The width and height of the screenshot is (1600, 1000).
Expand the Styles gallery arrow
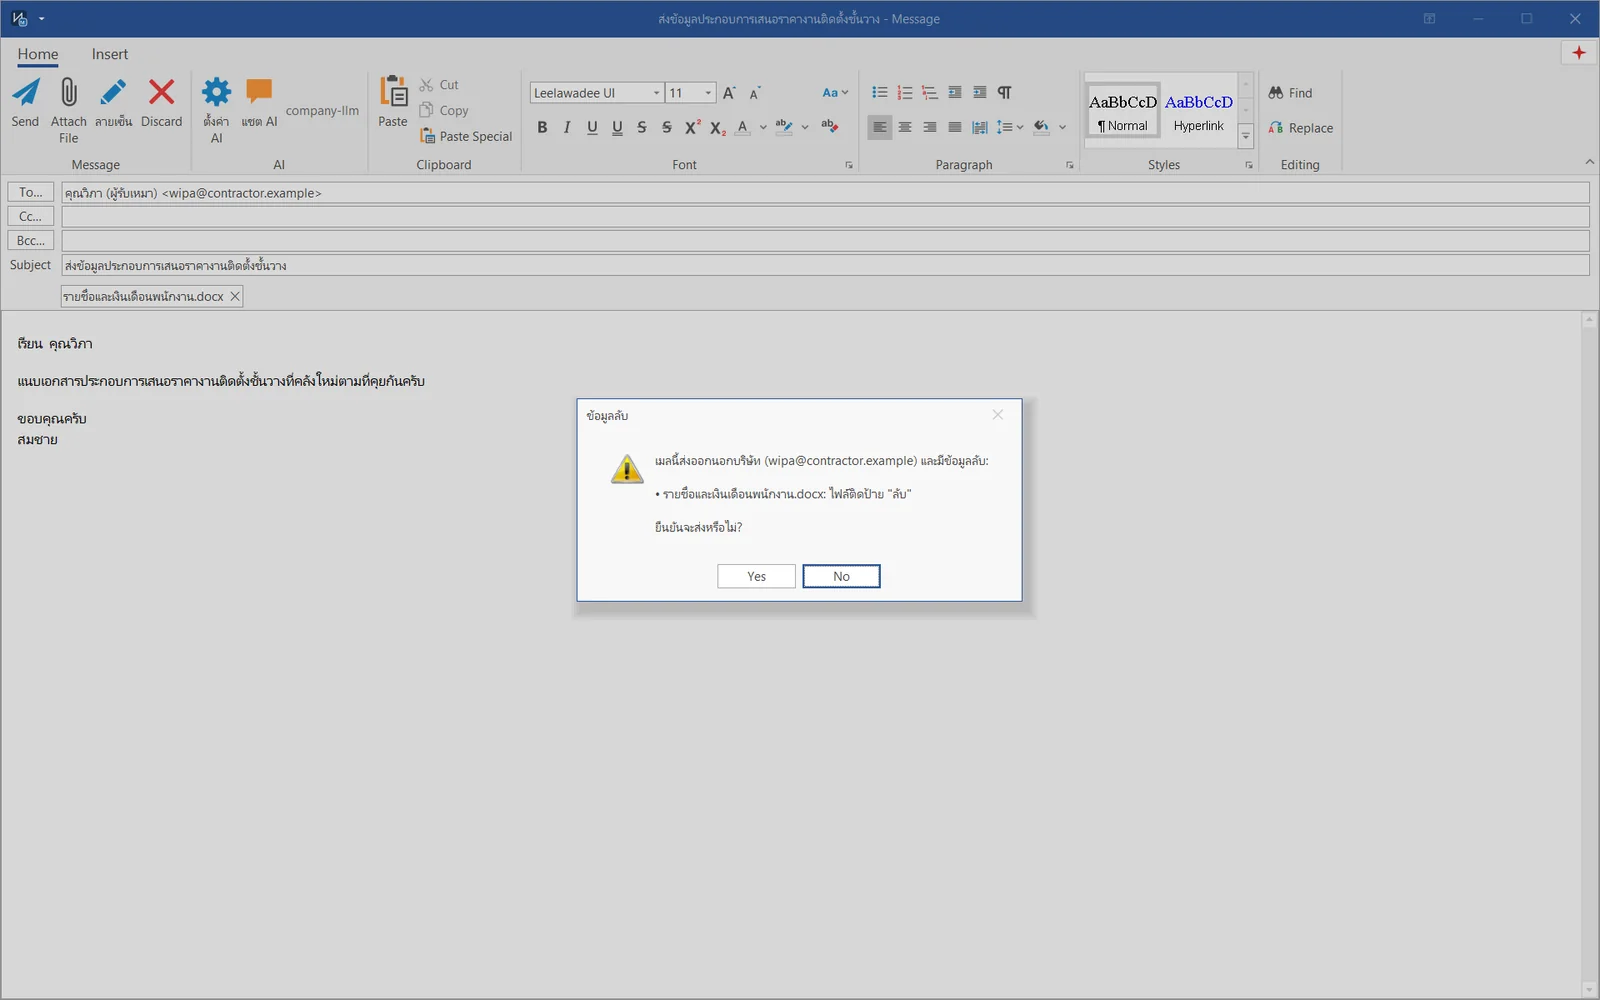click(1245, 137)
